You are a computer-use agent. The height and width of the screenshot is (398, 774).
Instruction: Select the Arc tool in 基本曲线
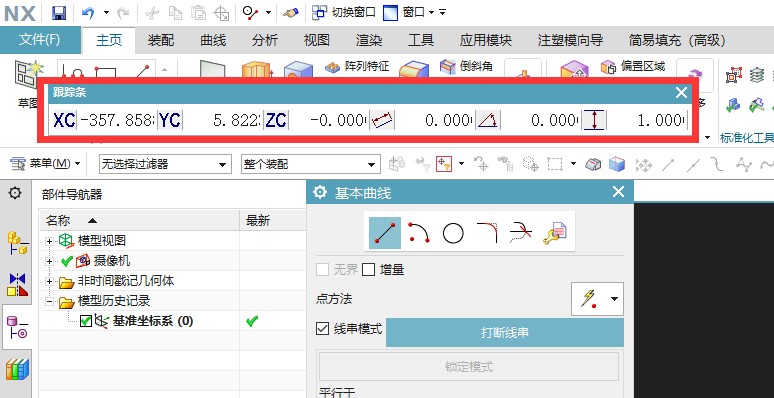click(x=419, y=233)
